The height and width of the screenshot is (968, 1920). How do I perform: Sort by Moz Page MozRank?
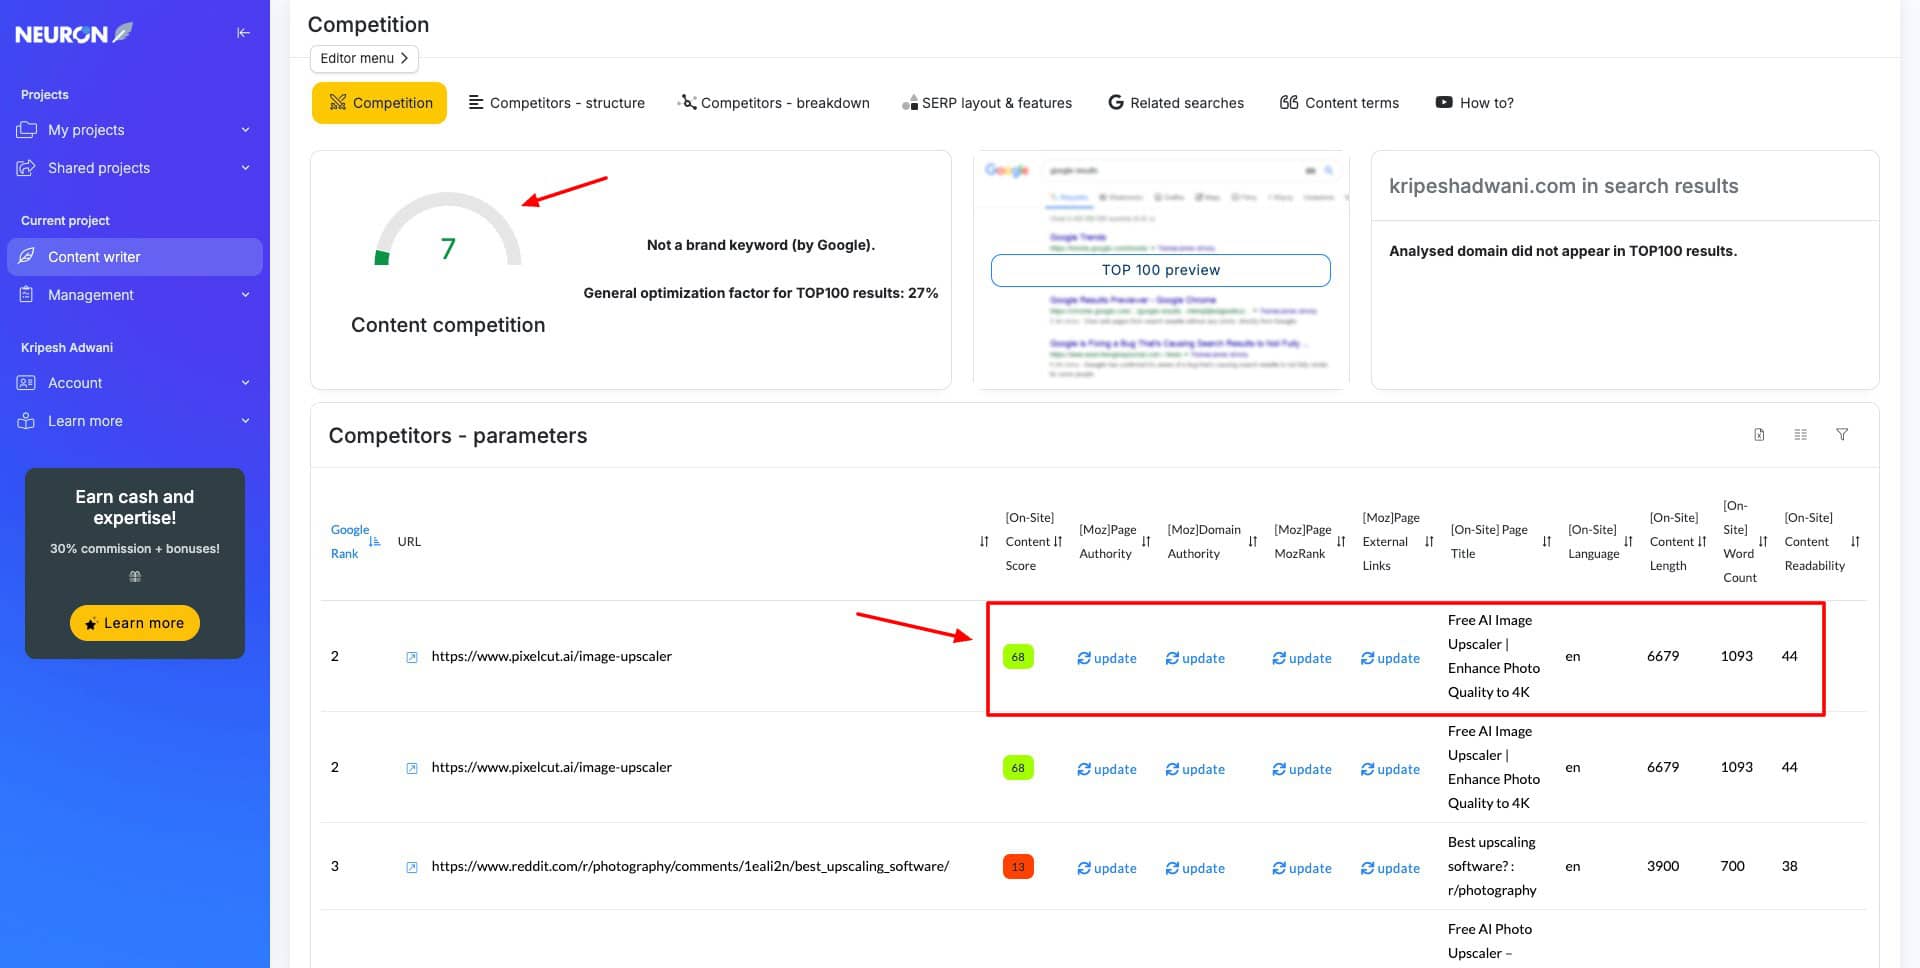pyautogui.click(x=1341, y=542)
